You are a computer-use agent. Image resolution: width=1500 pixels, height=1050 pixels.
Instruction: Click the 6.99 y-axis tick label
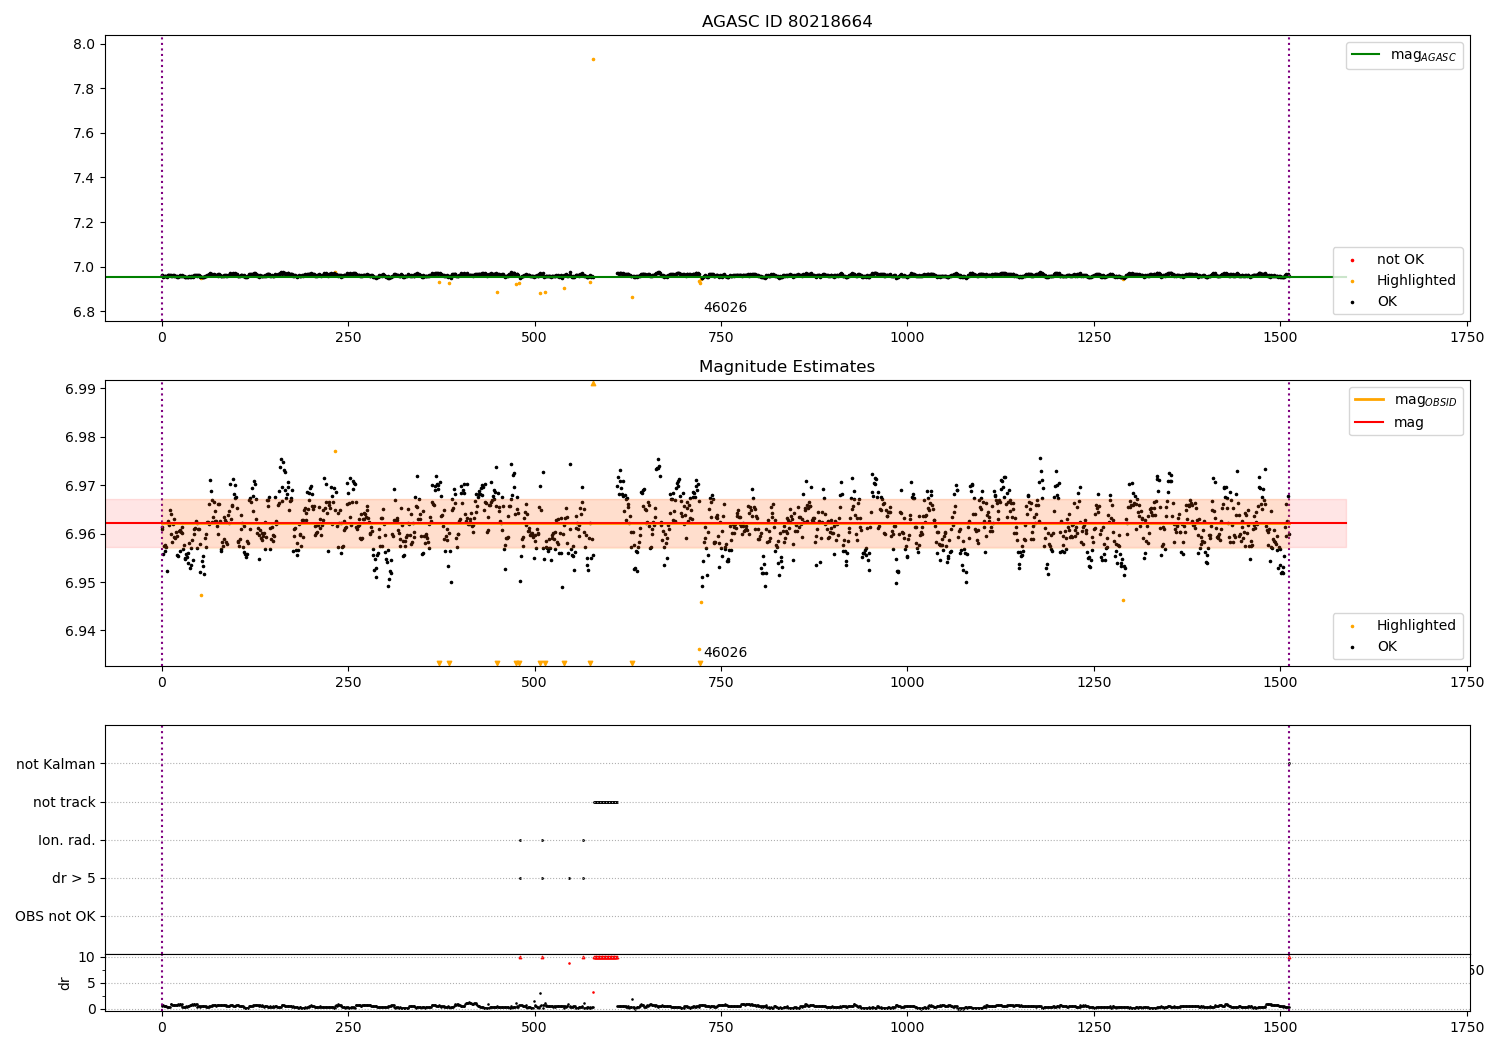[80, 389]
